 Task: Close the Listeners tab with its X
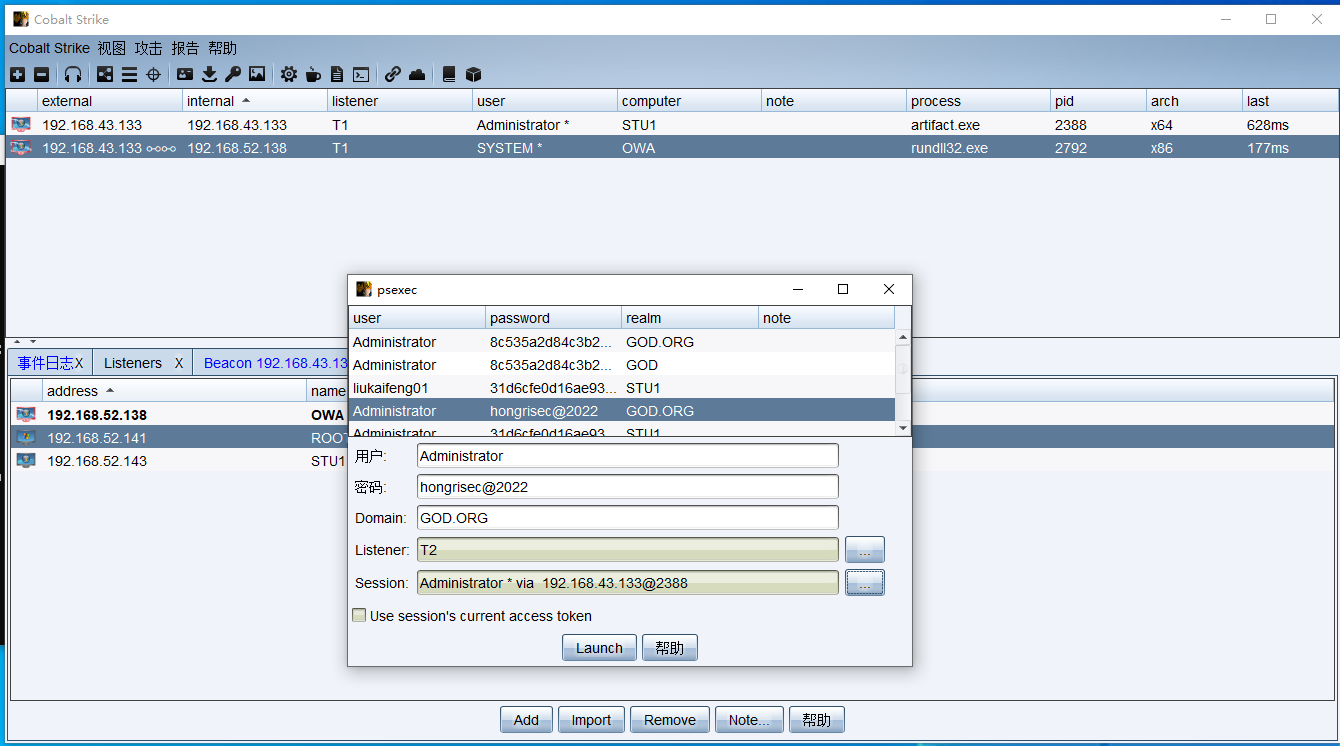pyautogui.click(x=179, y=363)
